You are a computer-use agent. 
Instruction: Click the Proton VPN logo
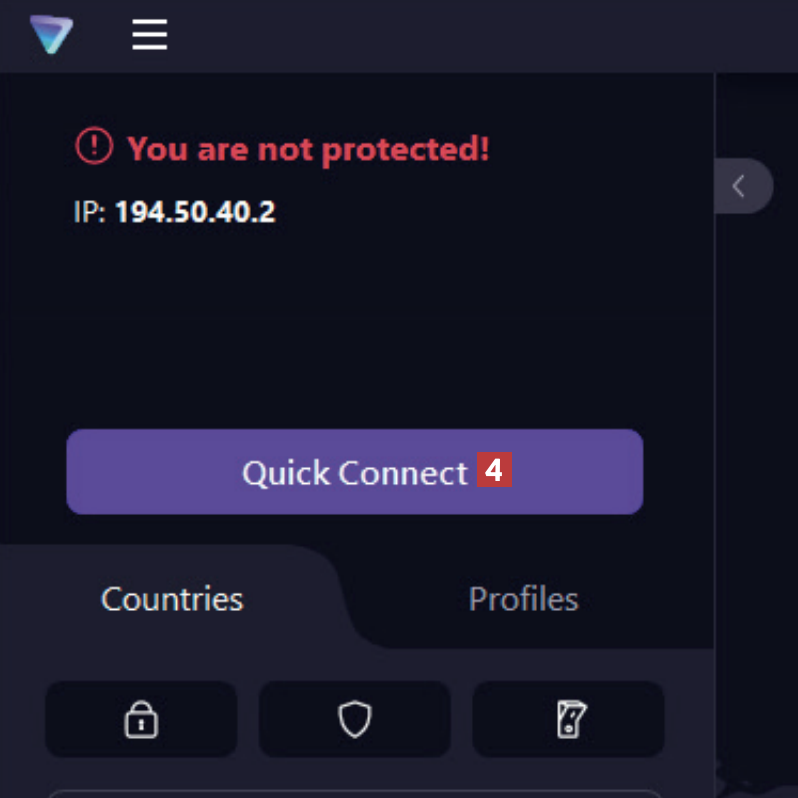coord(51,35)
